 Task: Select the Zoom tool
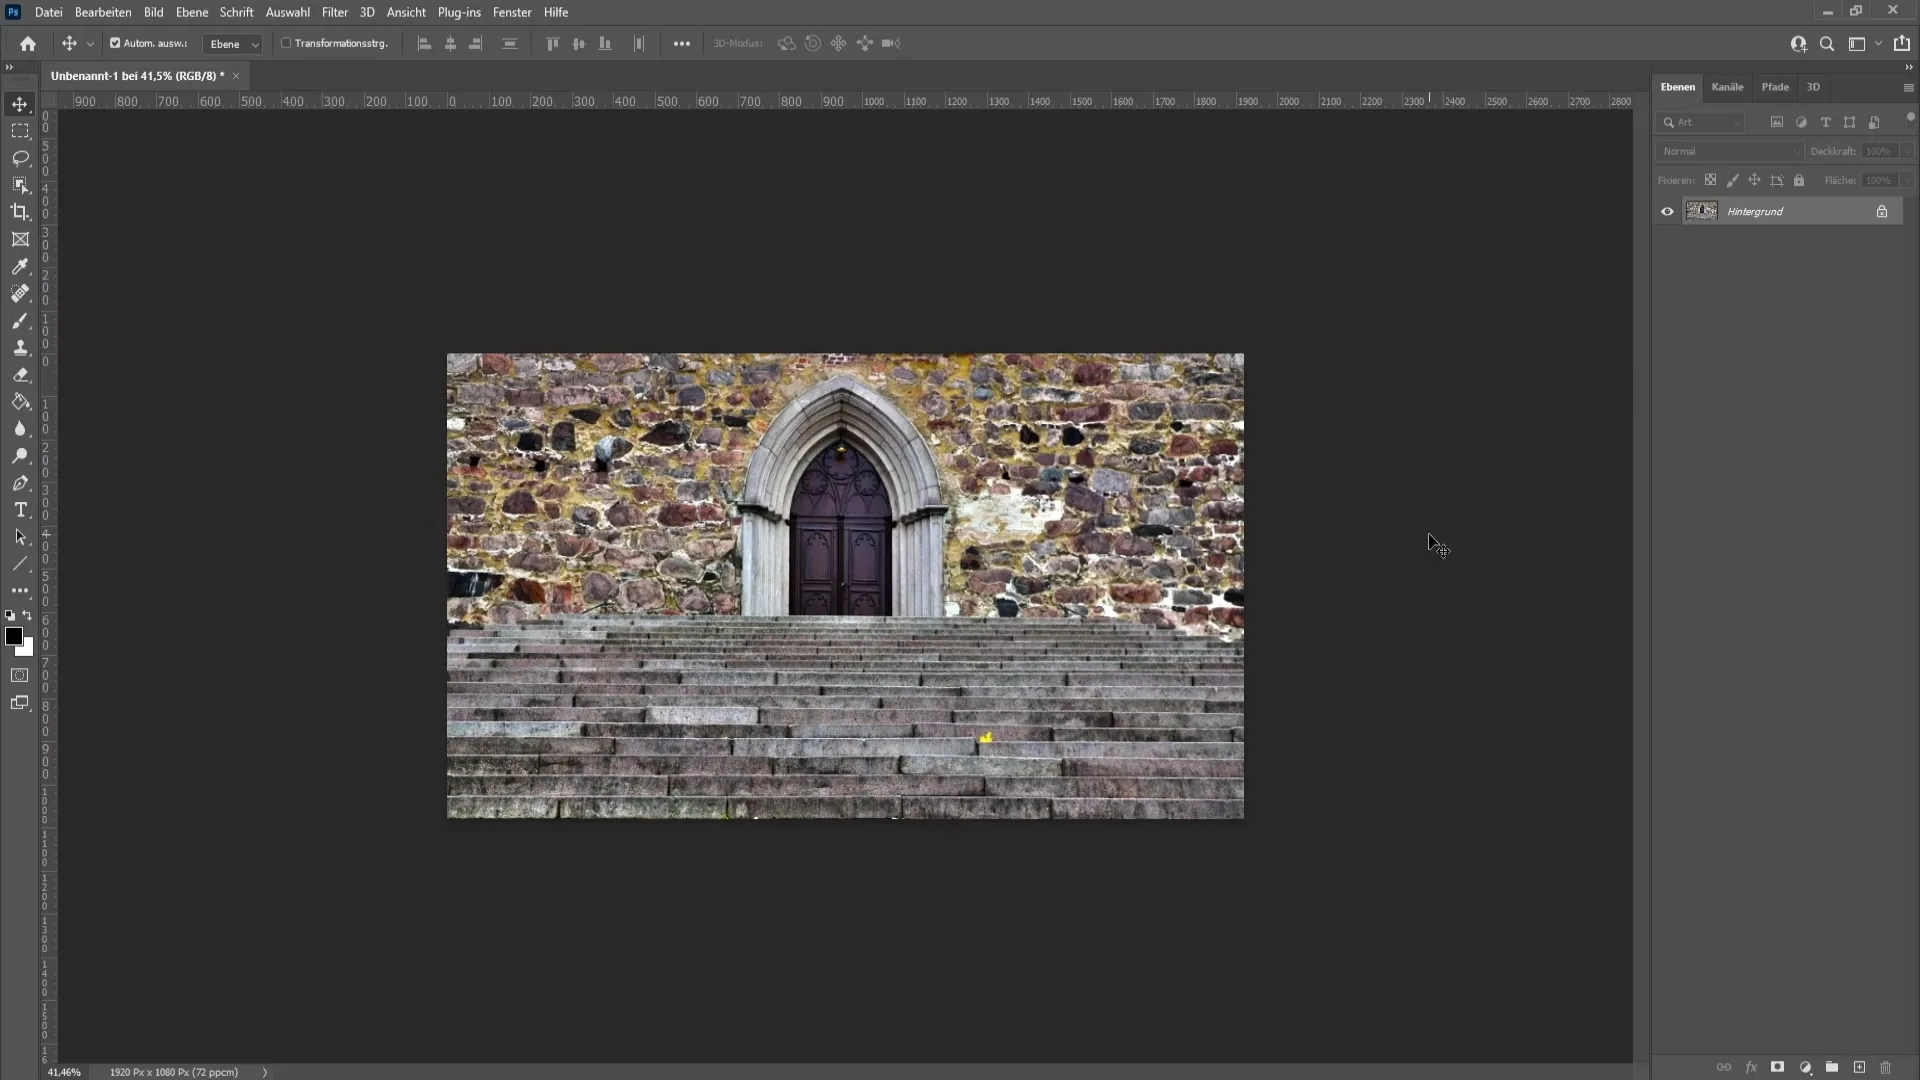tap(20, 455)
